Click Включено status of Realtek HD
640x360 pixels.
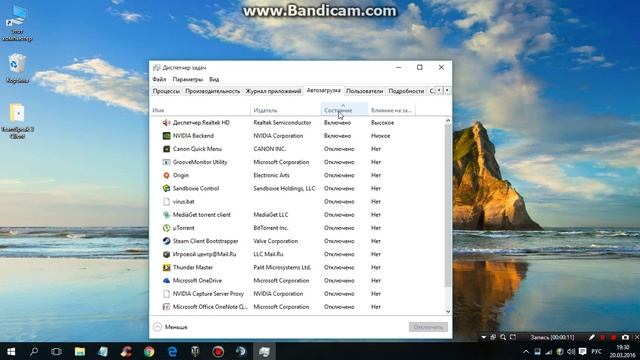point(338,122)
